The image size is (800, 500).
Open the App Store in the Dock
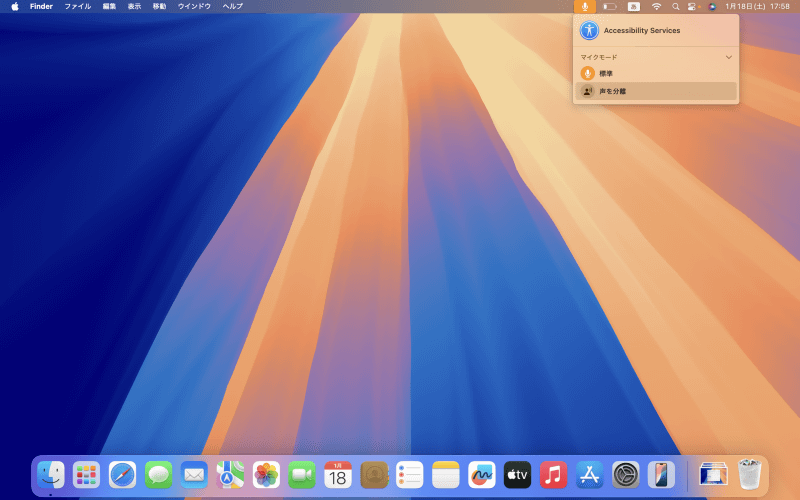click(x=589, y=475)
